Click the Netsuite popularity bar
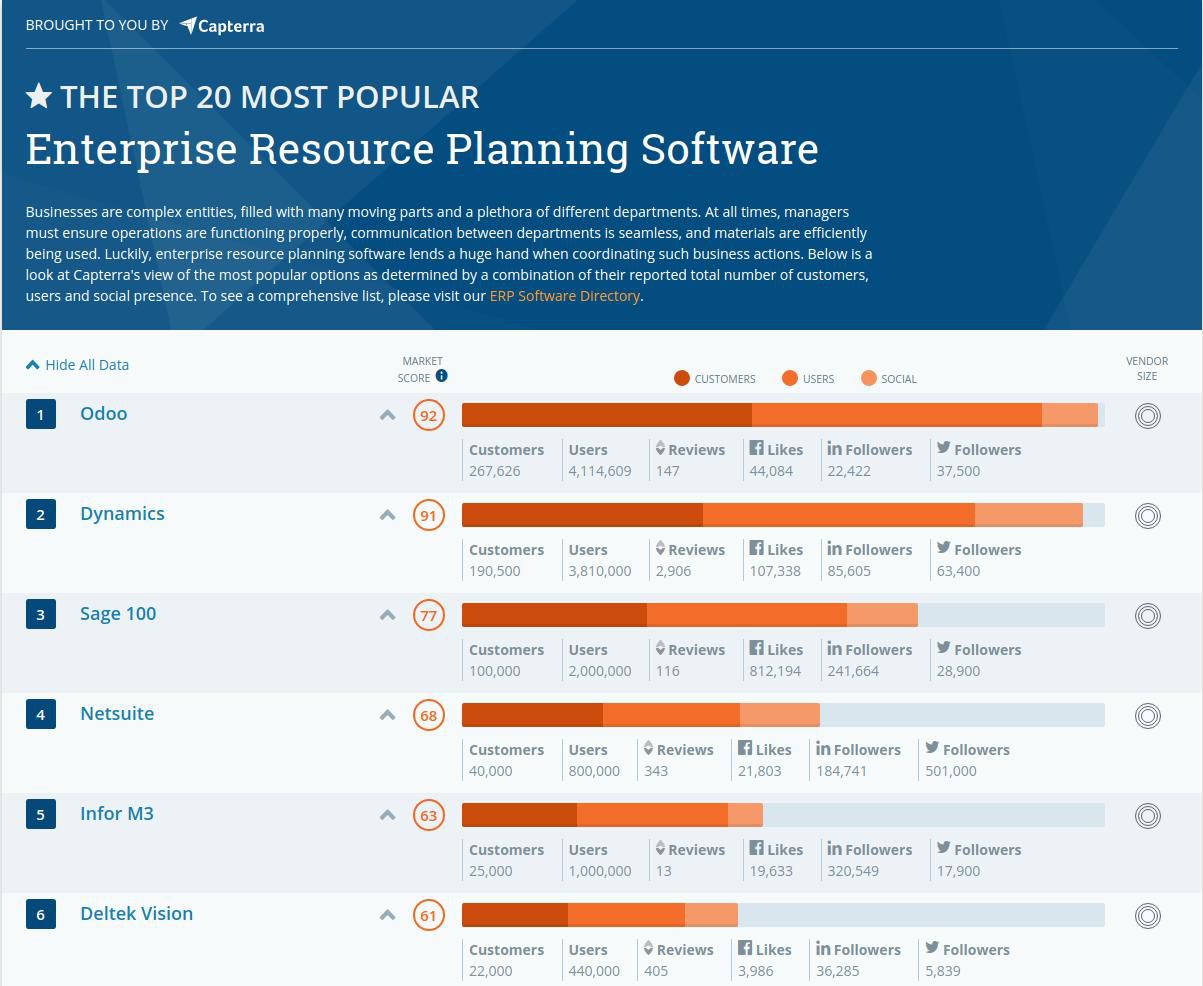Screen dimensions: 1203x986 coord(783,715)
